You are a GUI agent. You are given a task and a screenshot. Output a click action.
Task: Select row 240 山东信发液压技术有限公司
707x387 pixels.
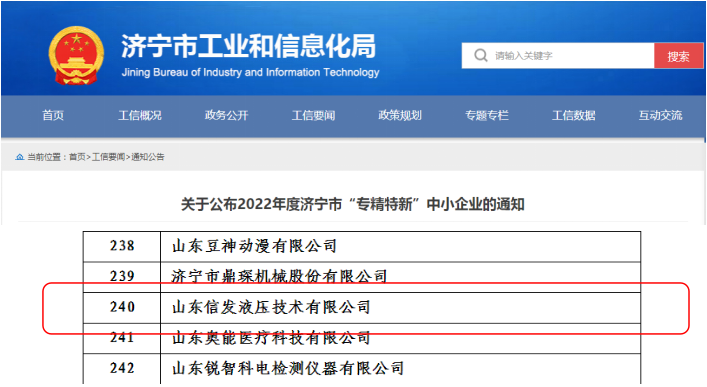[362, 308]
